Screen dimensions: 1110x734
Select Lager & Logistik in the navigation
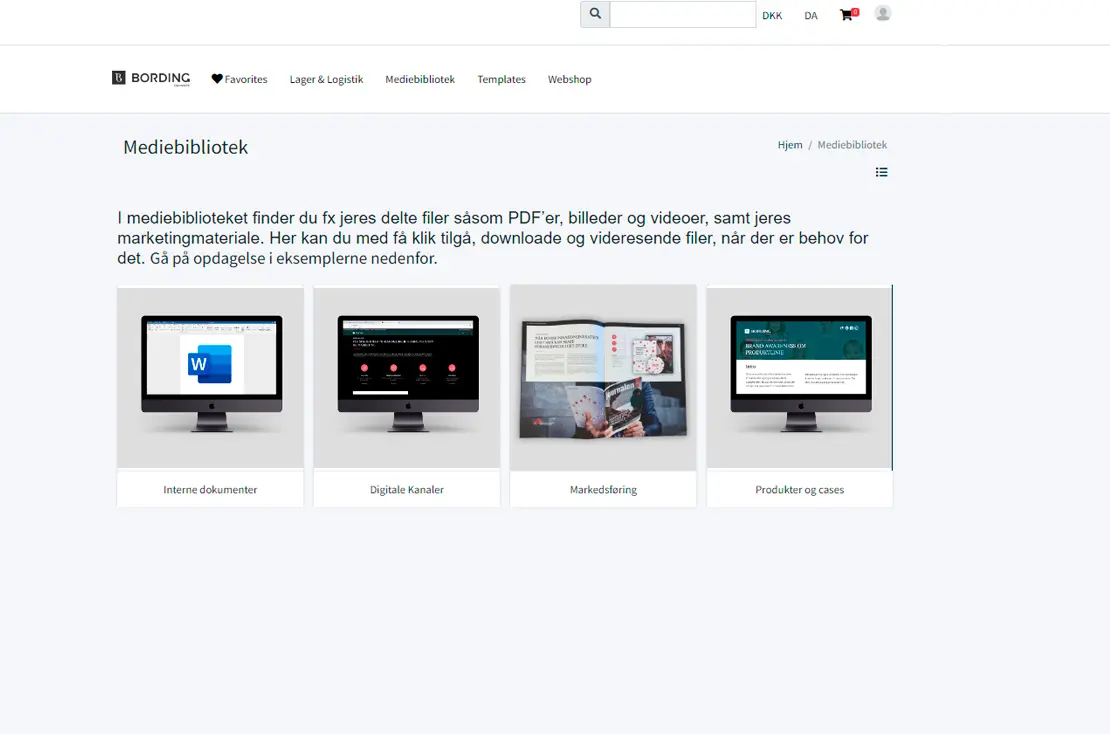pos(326,79)
